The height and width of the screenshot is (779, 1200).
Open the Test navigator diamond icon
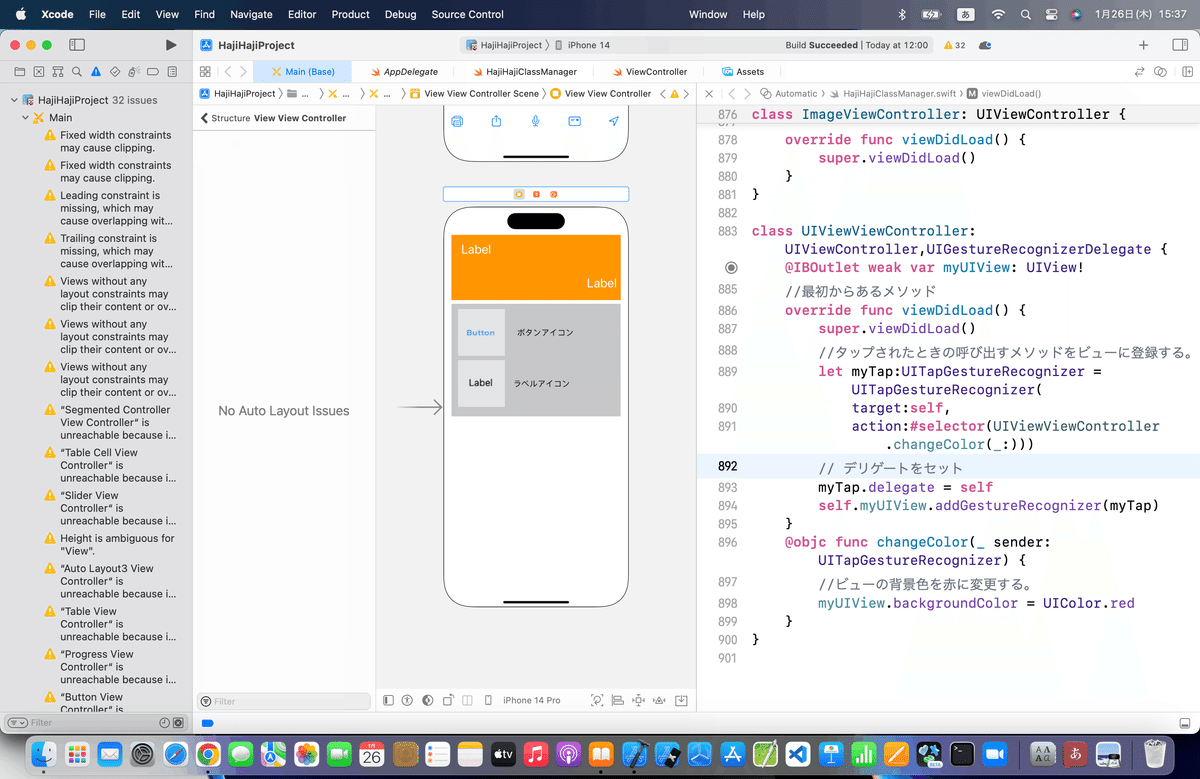[115, 72]
